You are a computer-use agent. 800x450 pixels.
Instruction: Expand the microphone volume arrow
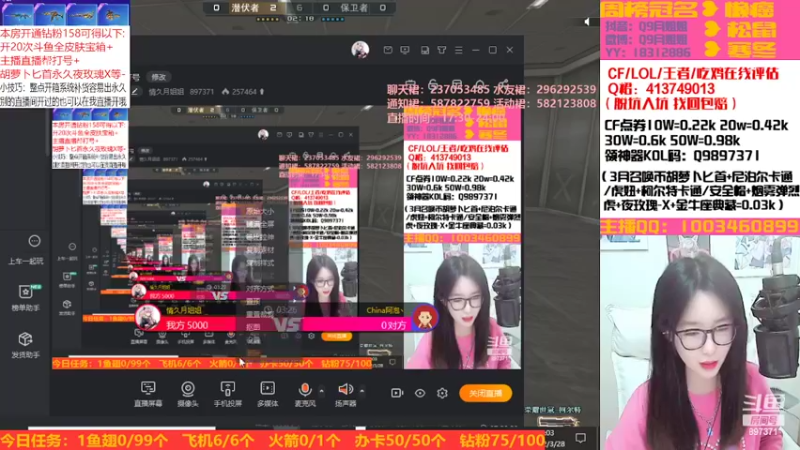pyautogui.click(x=321, y=391)
